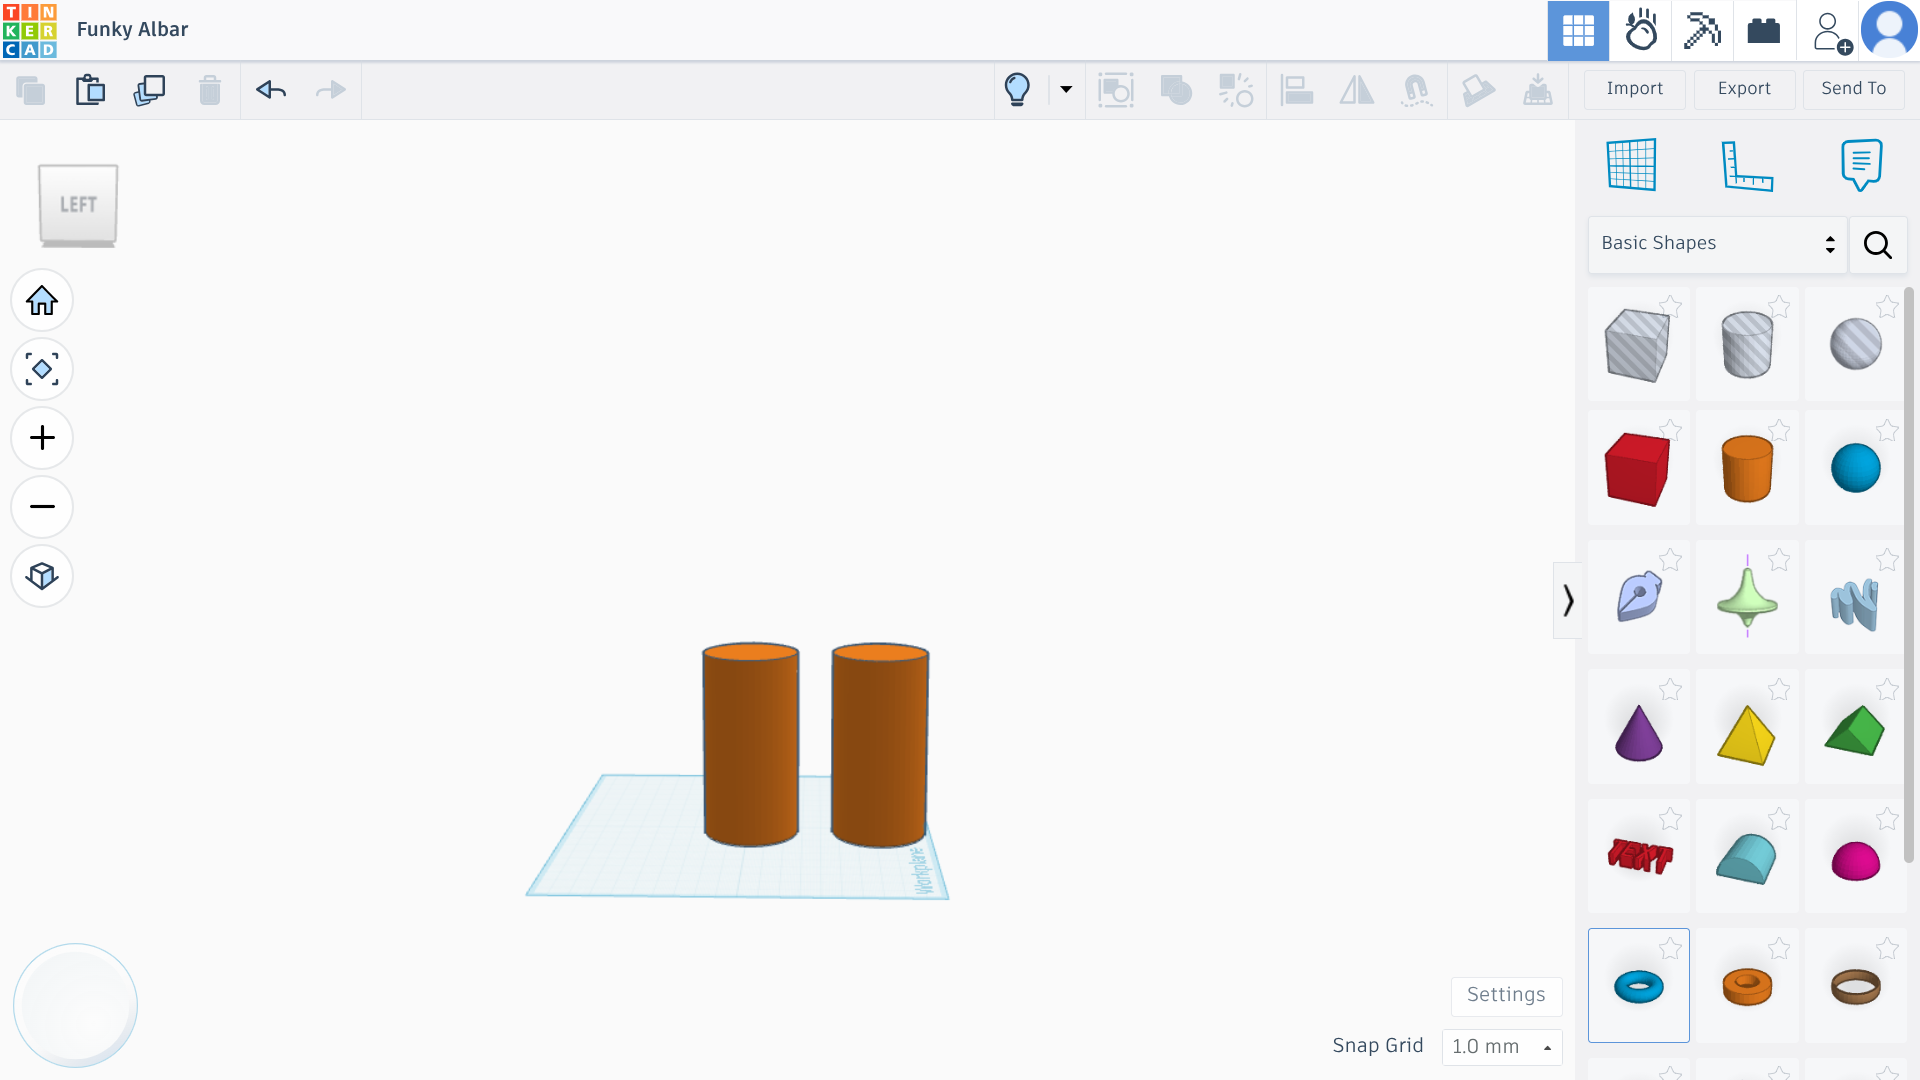Screen dimensions: 1920x1080
Task: Switch to 3D design grid view
Action: (1578, 31)
